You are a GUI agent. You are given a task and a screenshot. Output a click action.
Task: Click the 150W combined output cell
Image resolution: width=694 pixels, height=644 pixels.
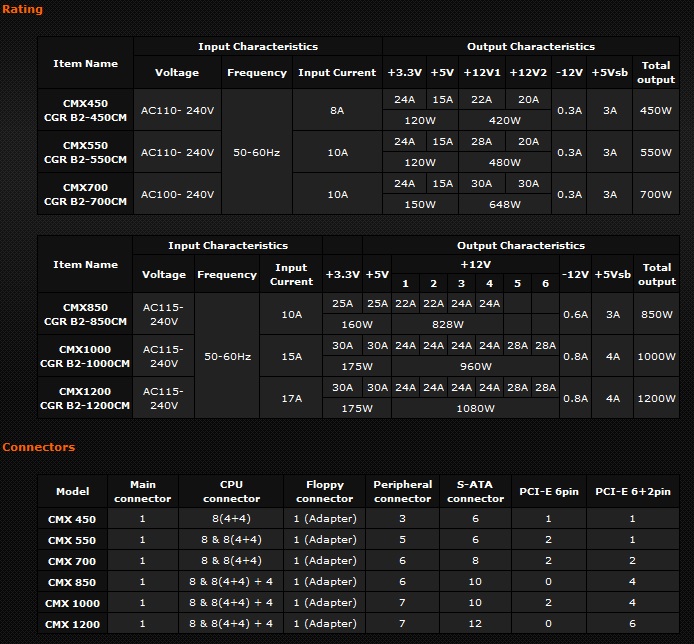point(420,204)
